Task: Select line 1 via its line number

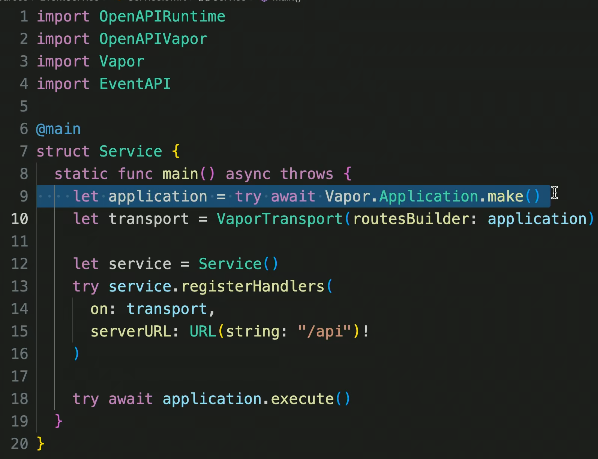Action: point(24,16)
